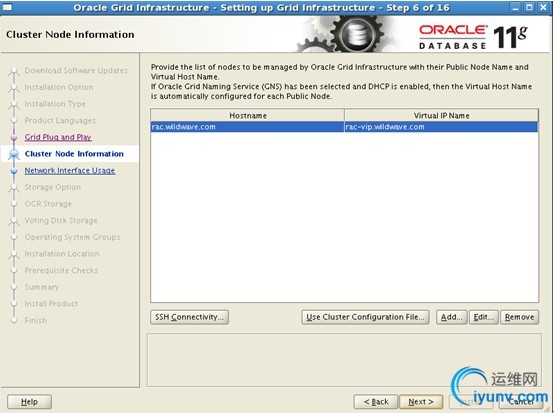Click Product Languages step

click(60, 120)
